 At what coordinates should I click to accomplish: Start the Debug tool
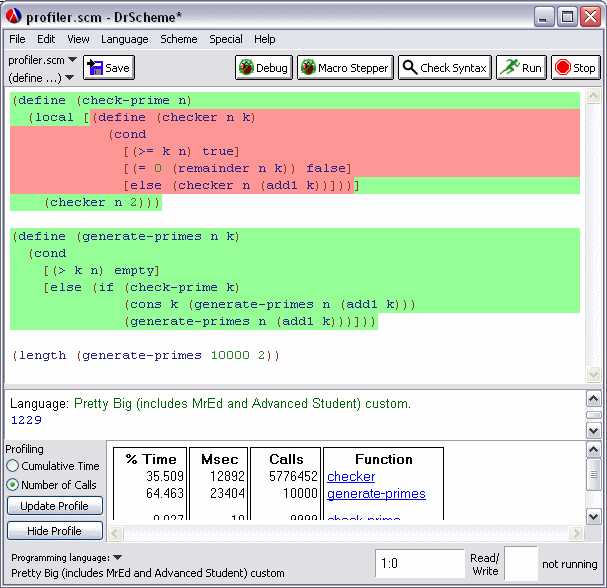coord(264,68)
